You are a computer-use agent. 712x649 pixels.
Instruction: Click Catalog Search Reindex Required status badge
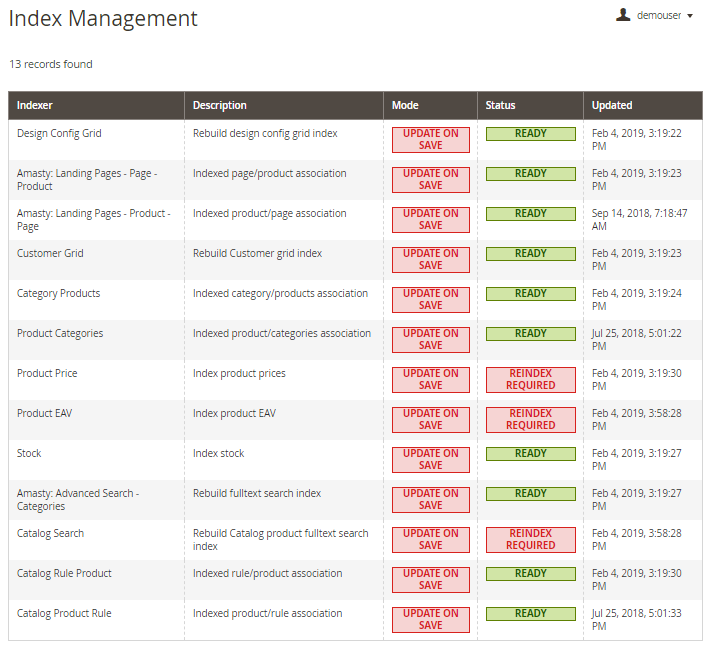pyautogui.click(x=530, y=539)
